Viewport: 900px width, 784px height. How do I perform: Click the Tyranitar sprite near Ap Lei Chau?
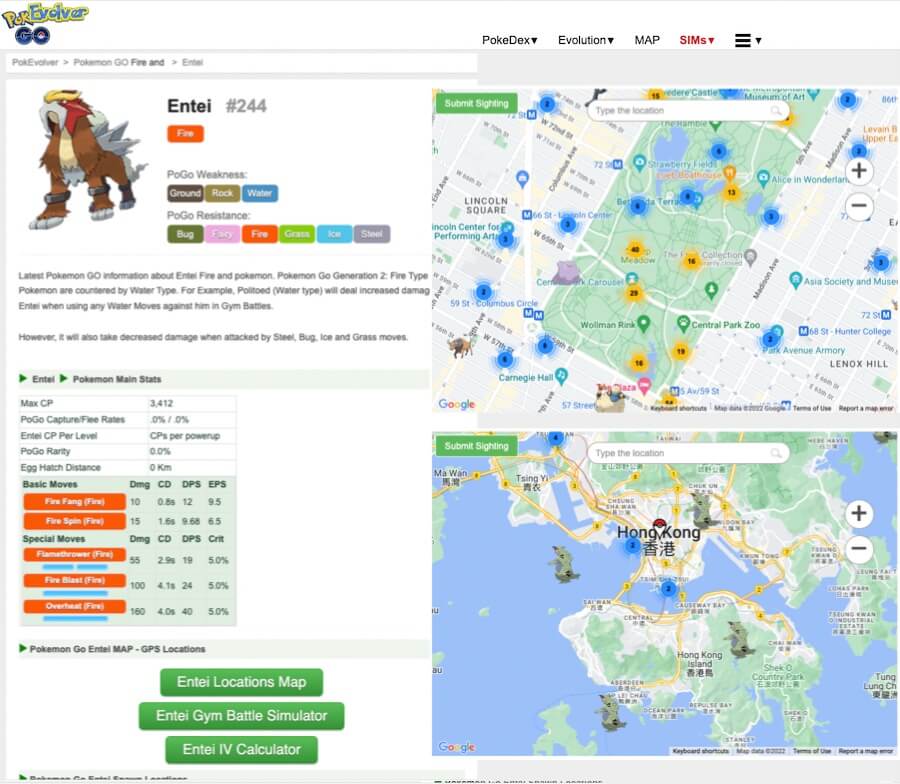pos(610,712)
